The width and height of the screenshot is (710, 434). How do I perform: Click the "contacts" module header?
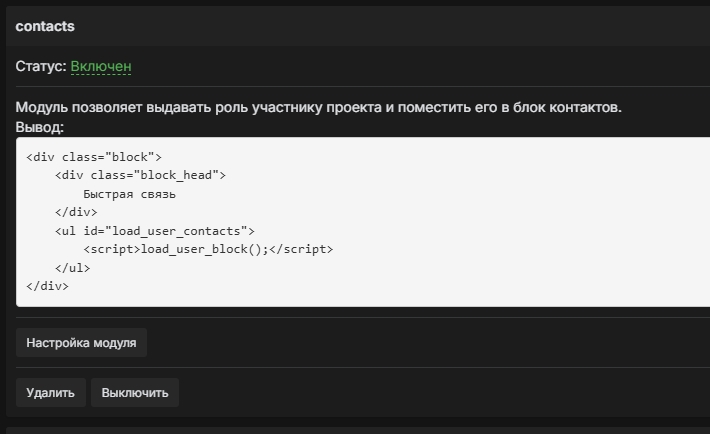45,26
